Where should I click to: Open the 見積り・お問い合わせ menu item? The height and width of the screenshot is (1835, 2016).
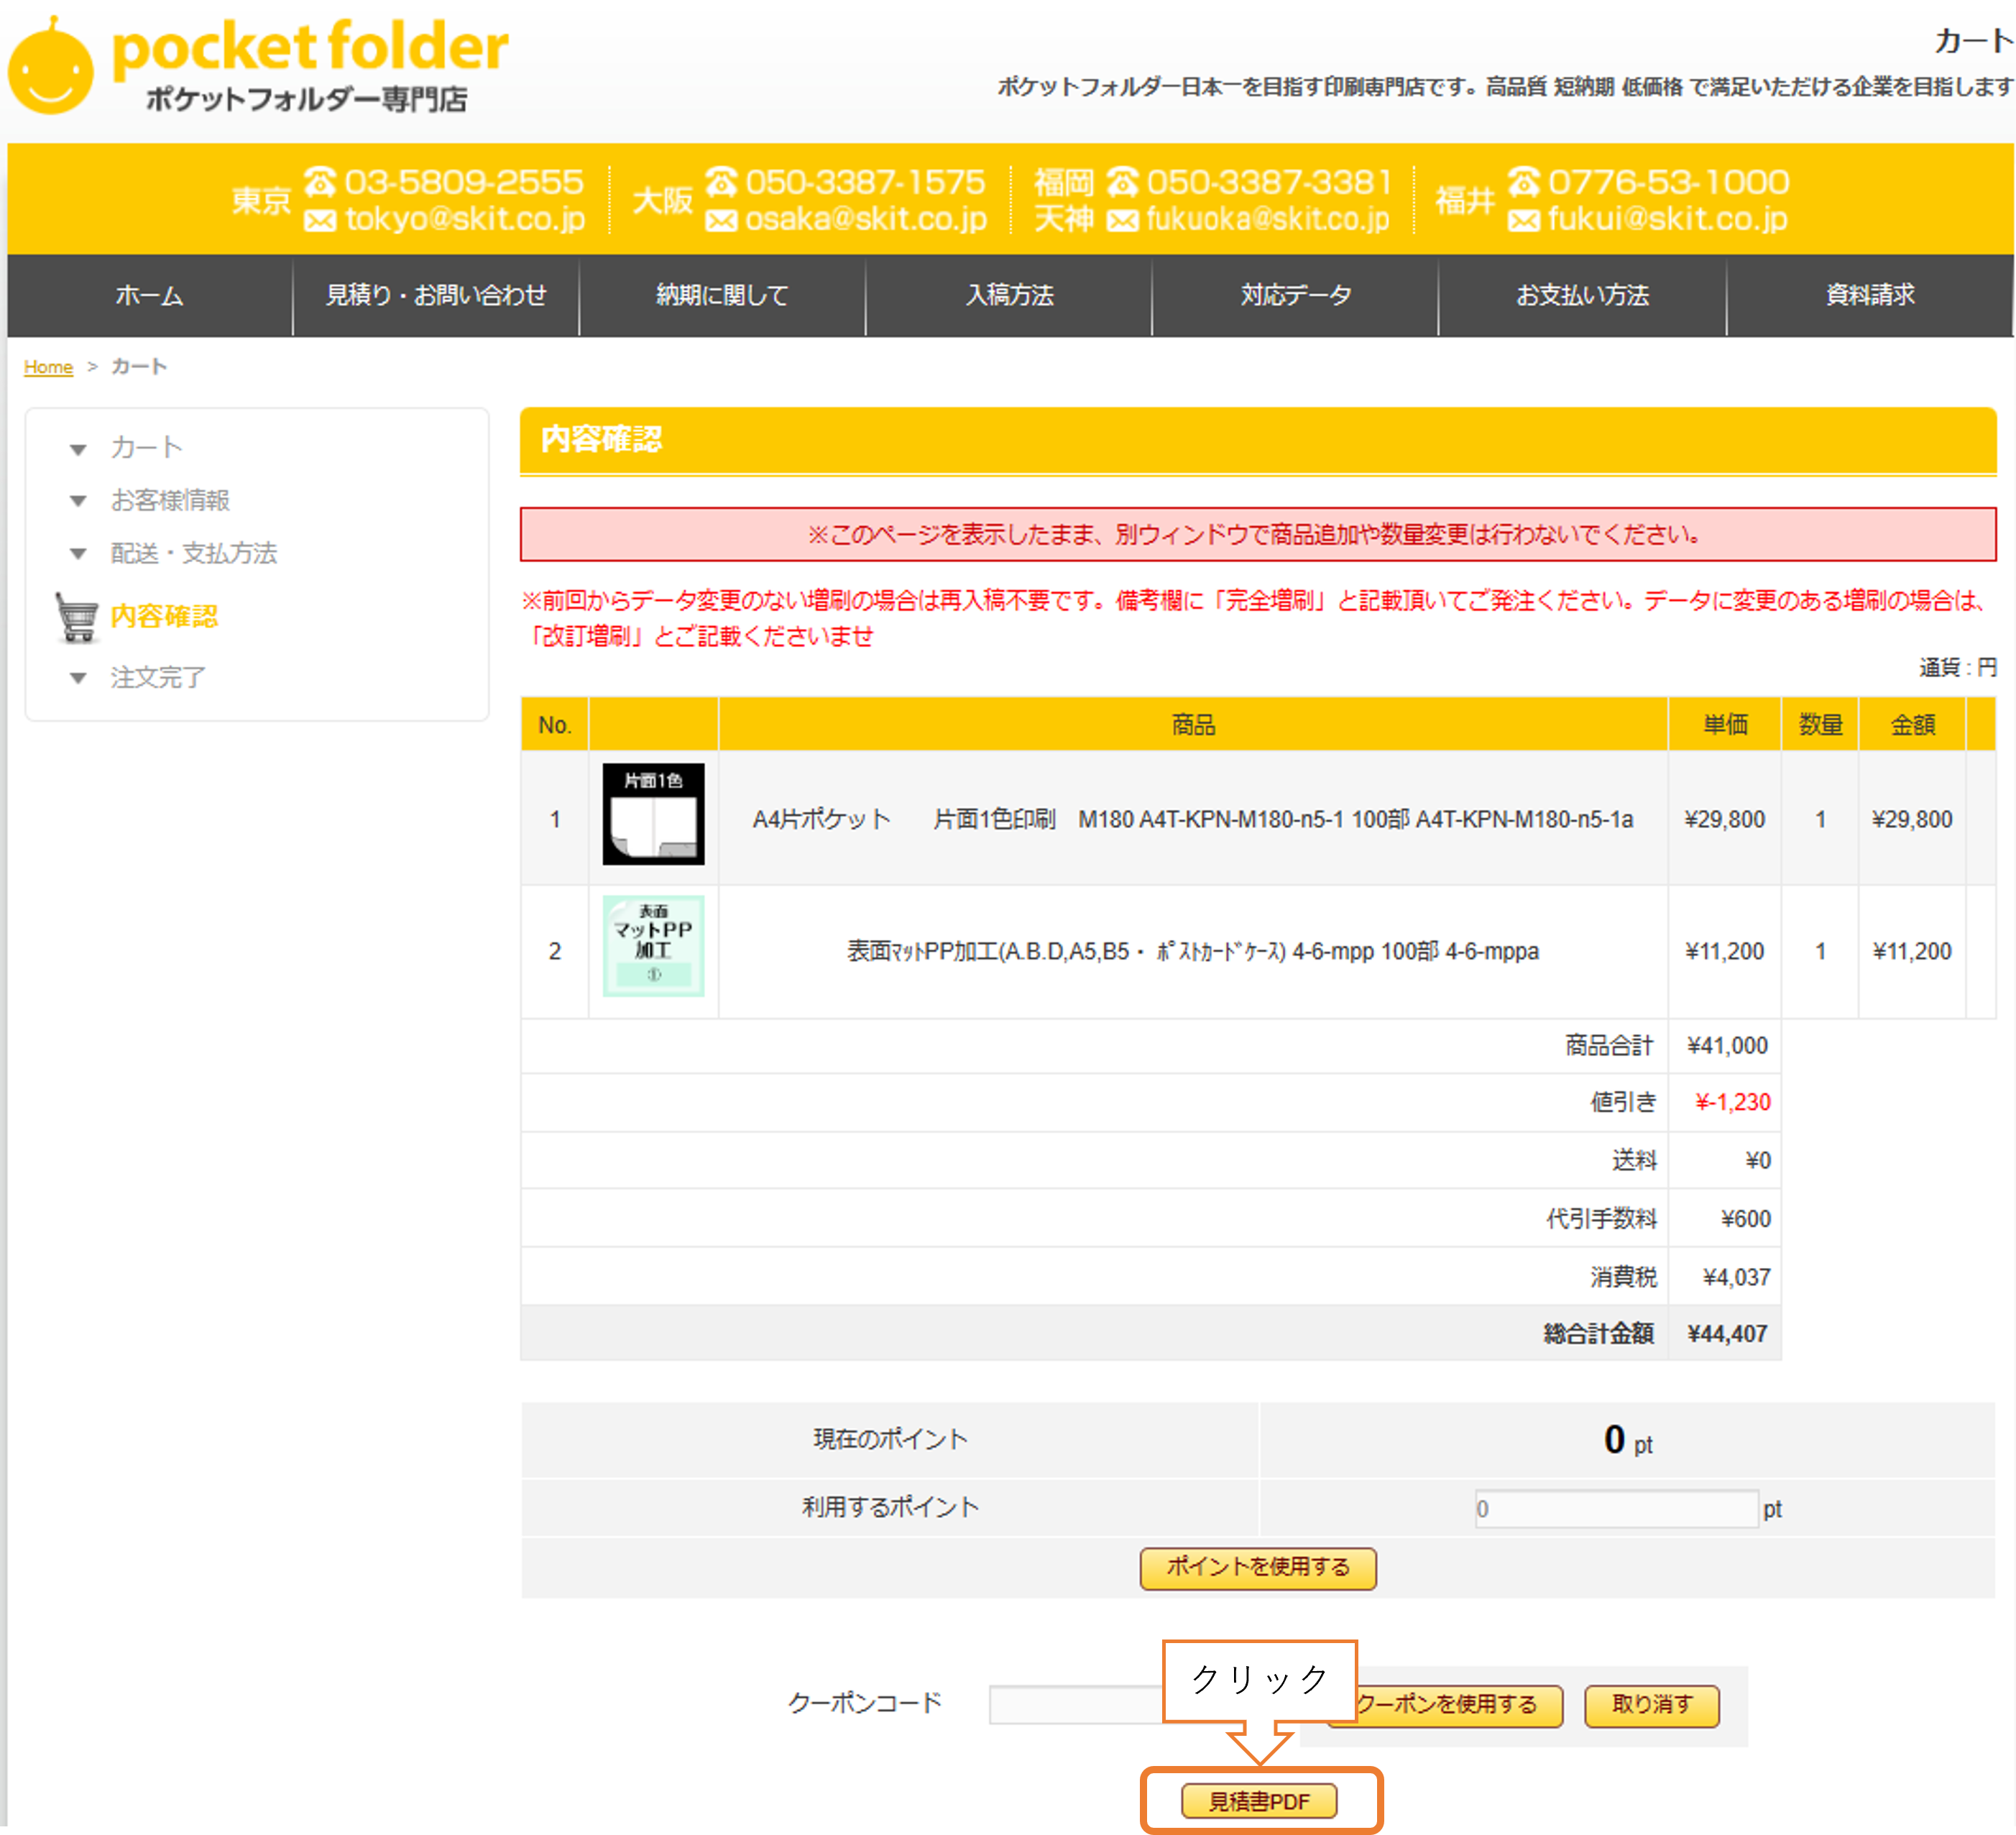[436, 295]
